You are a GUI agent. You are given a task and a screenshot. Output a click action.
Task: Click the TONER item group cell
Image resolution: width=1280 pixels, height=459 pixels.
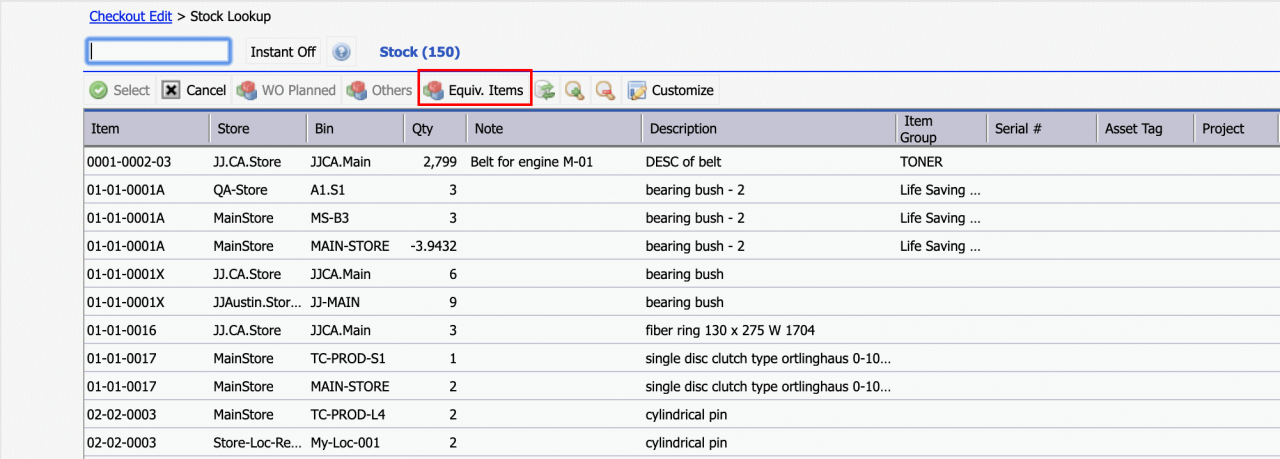click(x=921, y=161)
